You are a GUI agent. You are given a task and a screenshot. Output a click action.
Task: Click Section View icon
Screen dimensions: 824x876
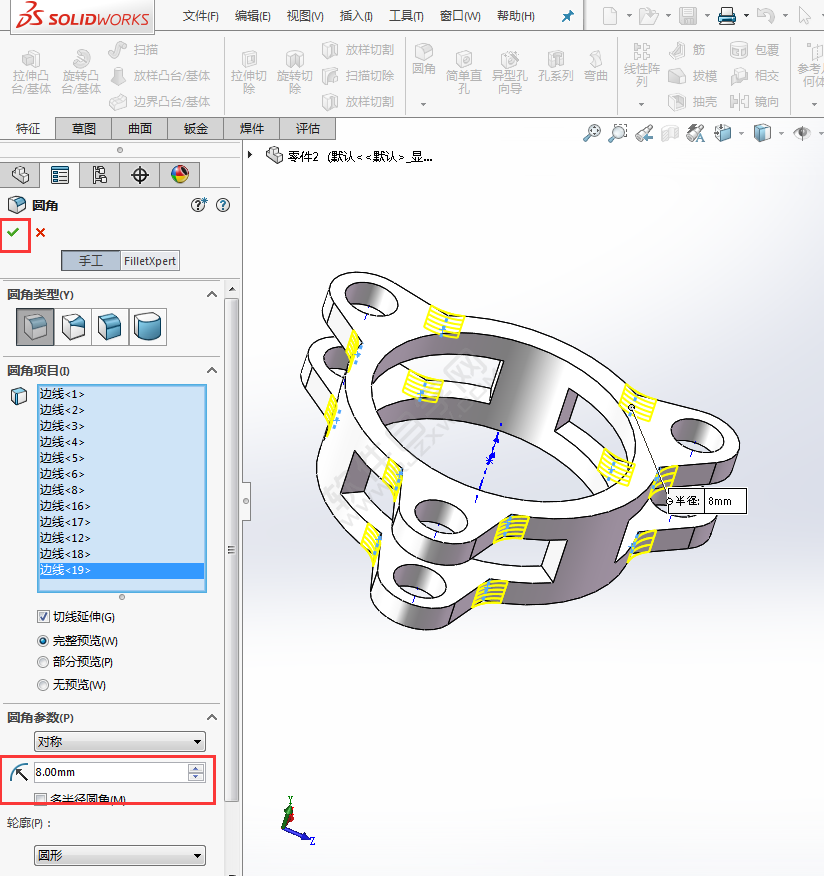point(670,133)
